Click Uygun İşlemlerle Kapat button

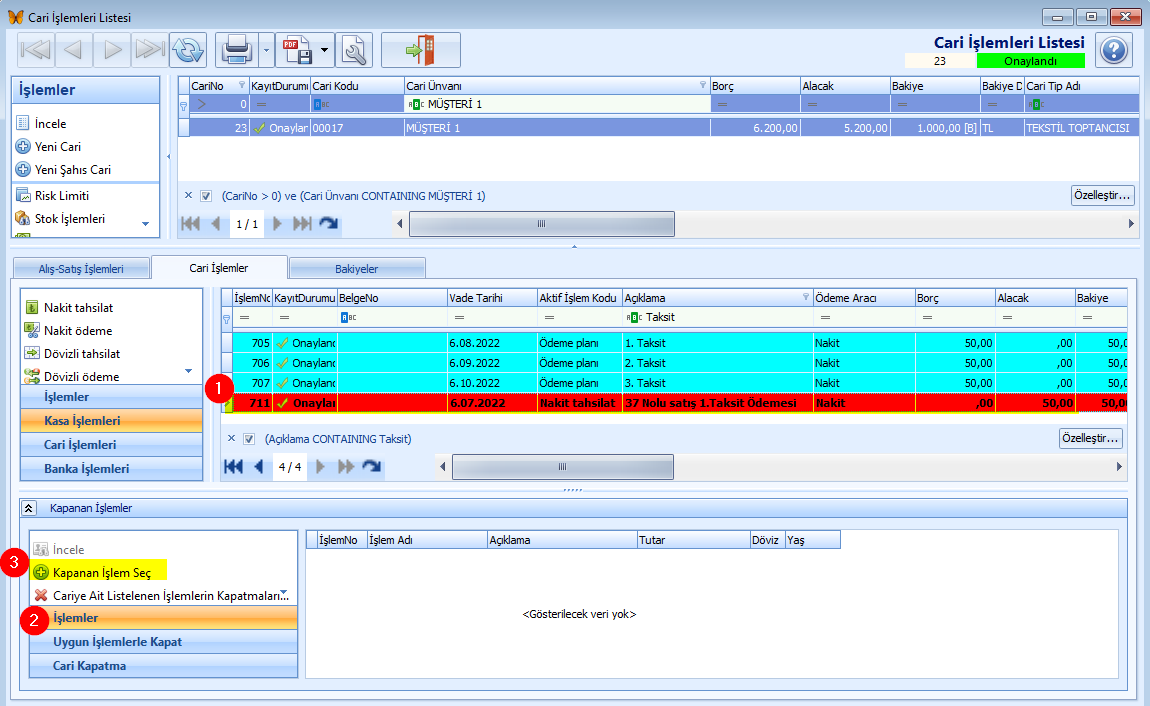pyautogui.click(x=117, y=642)
